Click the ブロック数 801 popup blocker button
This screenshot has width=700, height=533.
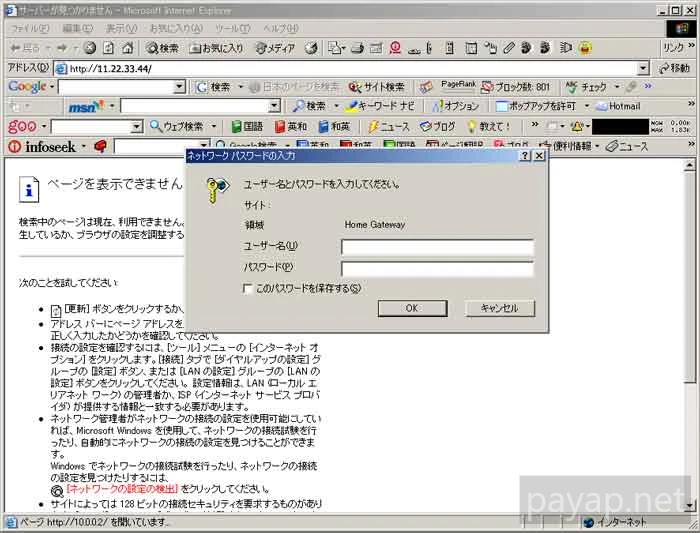(515, 87)
